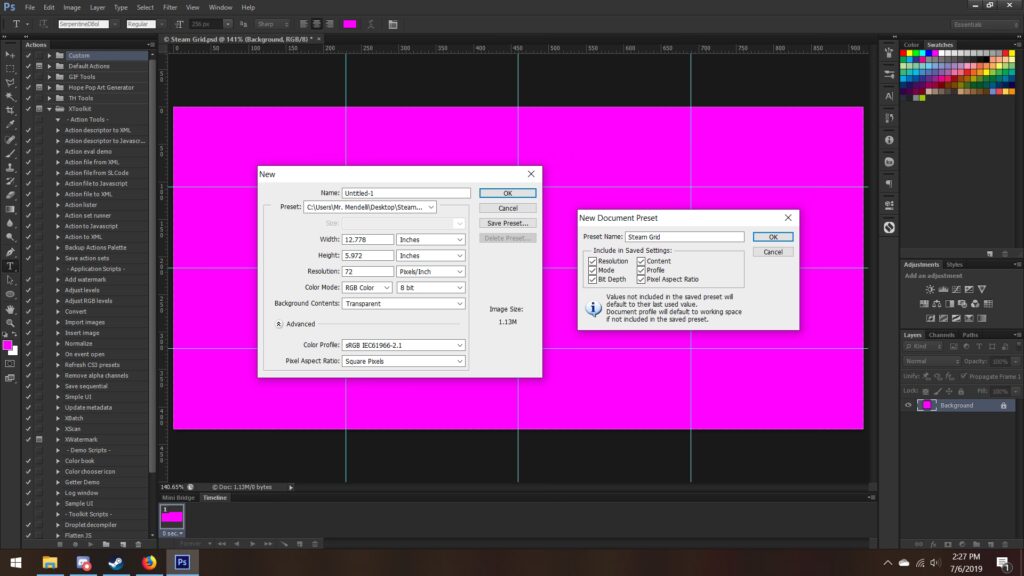Switch to the Channels tab
The width and height of the screenshot is (1024, 576).
[941, 335]
